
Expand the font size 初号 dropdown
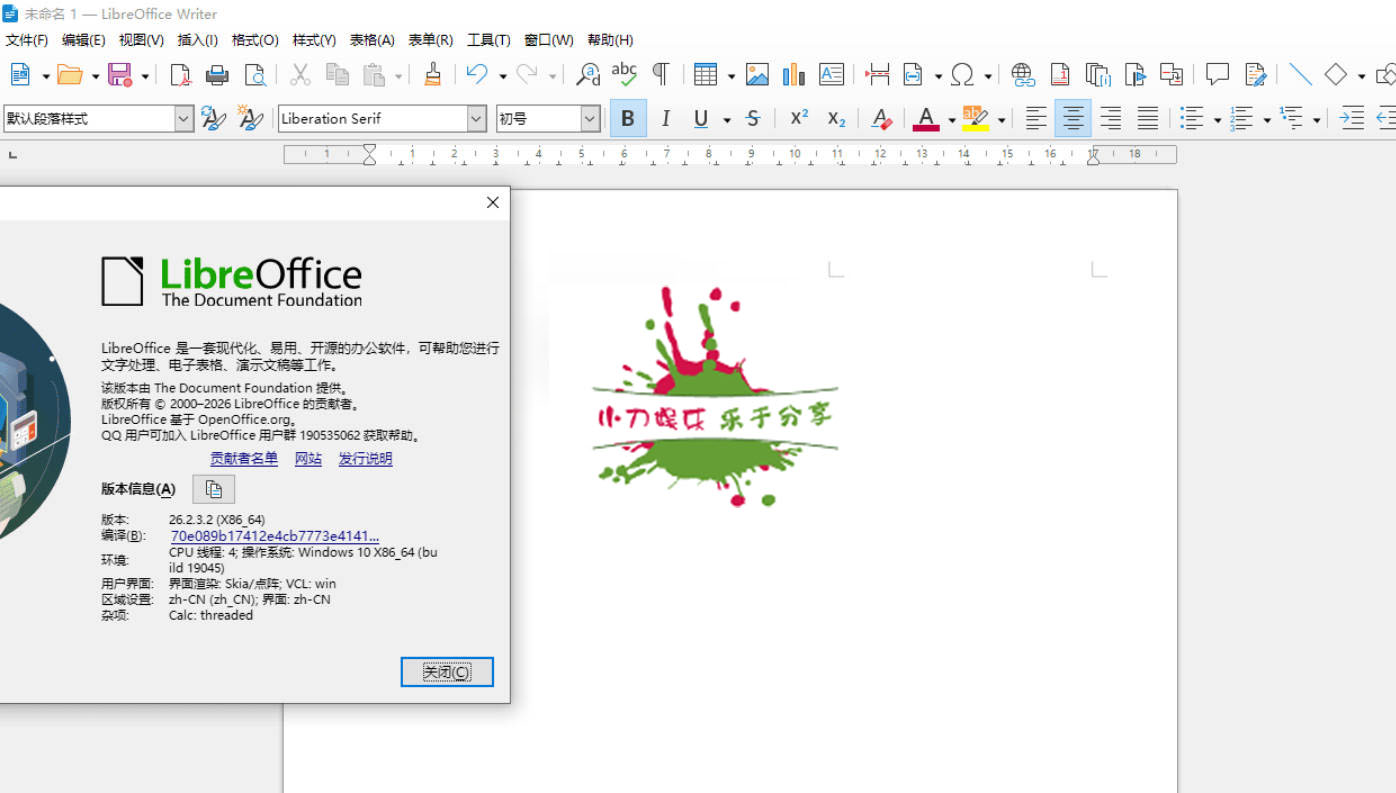click(590, 119)
